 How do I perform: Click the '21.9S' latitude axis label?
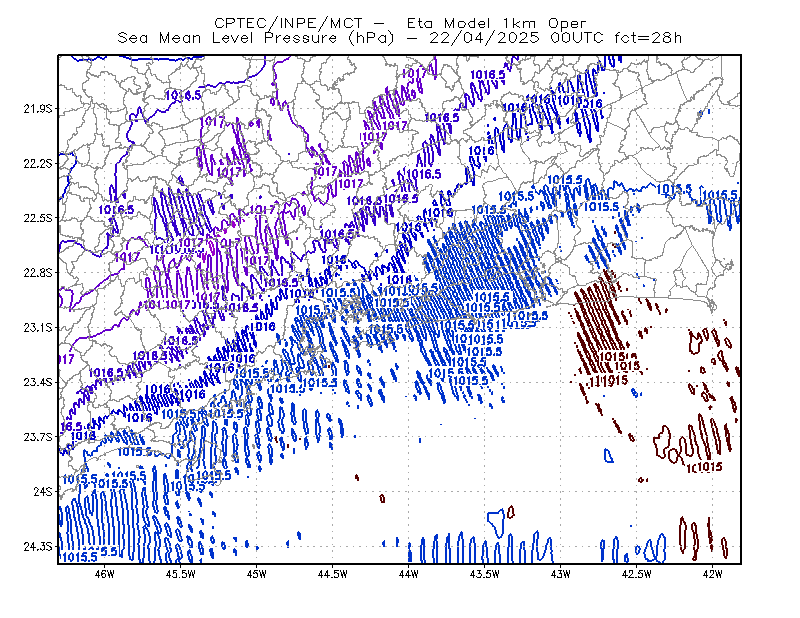38,109
